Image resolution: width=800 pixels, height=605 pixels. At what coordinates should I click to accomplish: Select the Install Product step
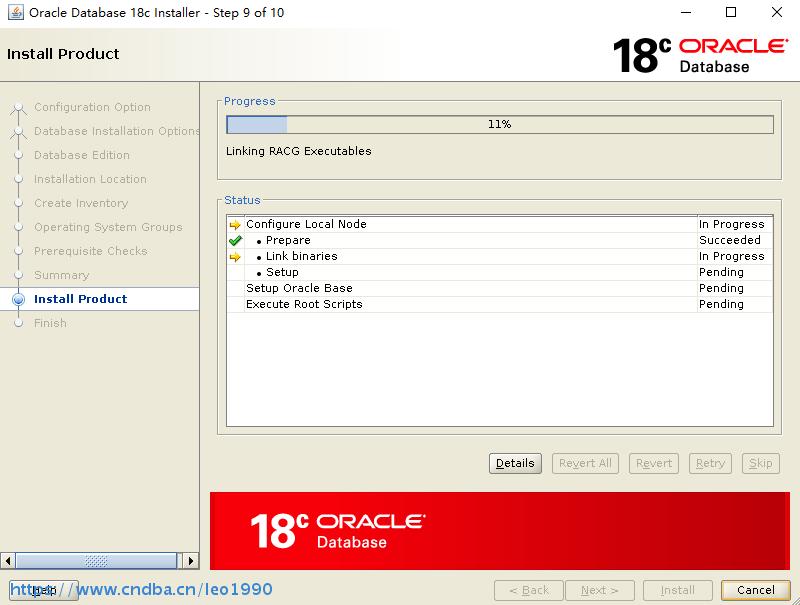point(81,299)
